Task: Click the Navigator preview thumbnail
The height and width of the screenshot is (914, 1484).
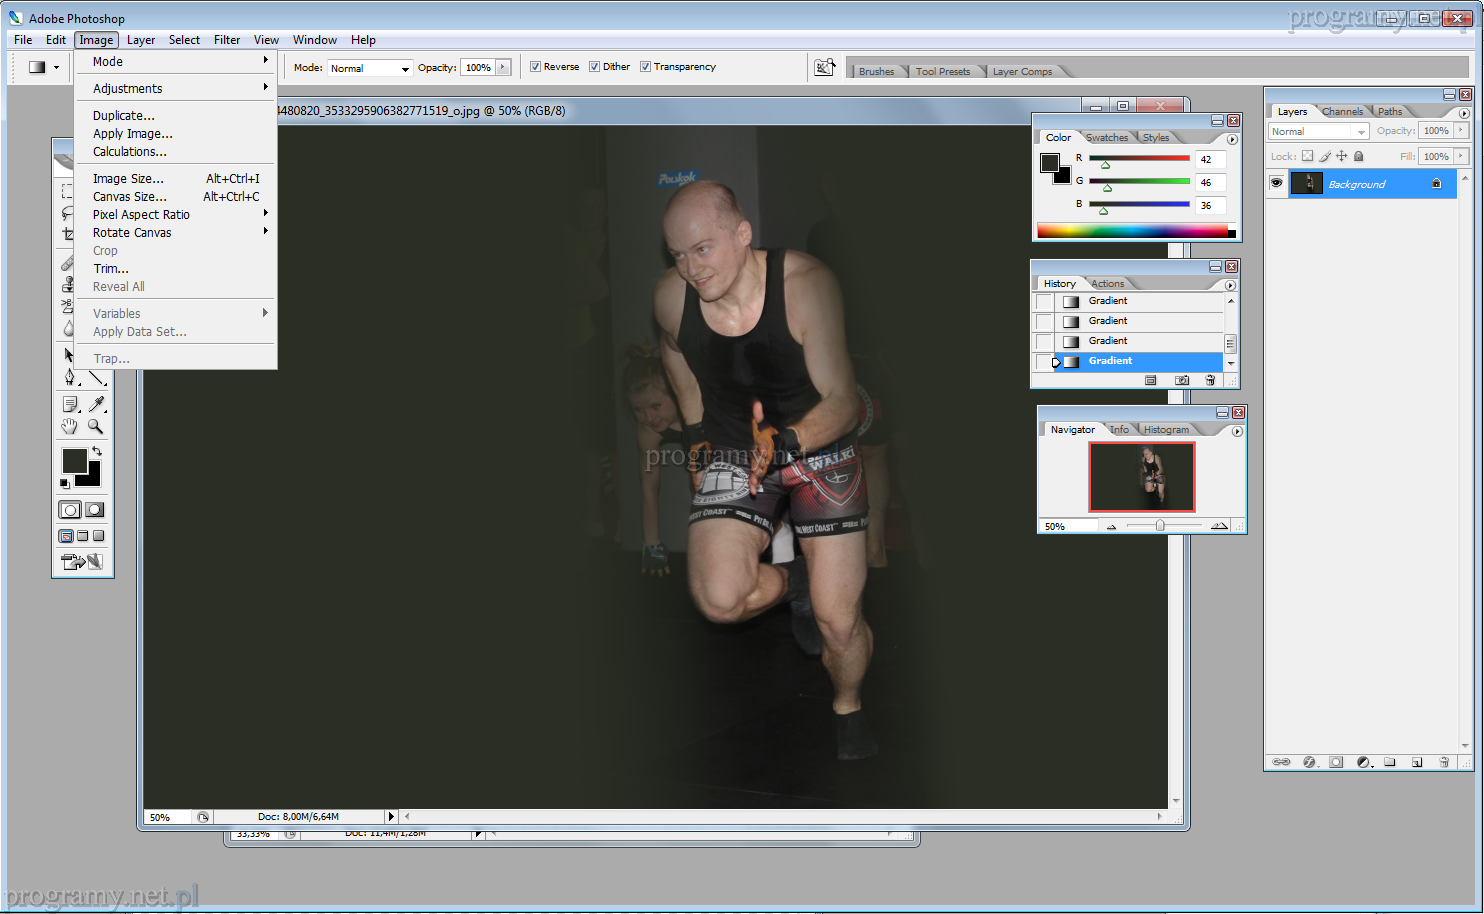Action: 1142,477
